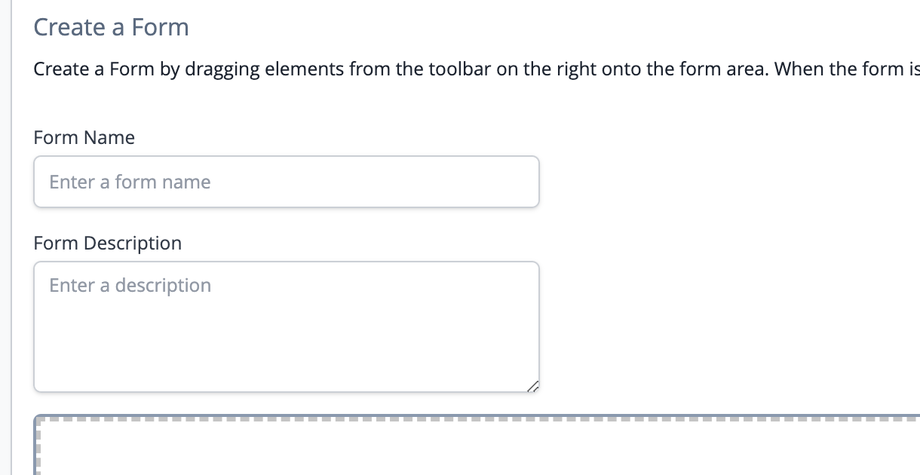920x475 pixels.
Task: Click the top dashed border of form area
Action: [480, 419]
